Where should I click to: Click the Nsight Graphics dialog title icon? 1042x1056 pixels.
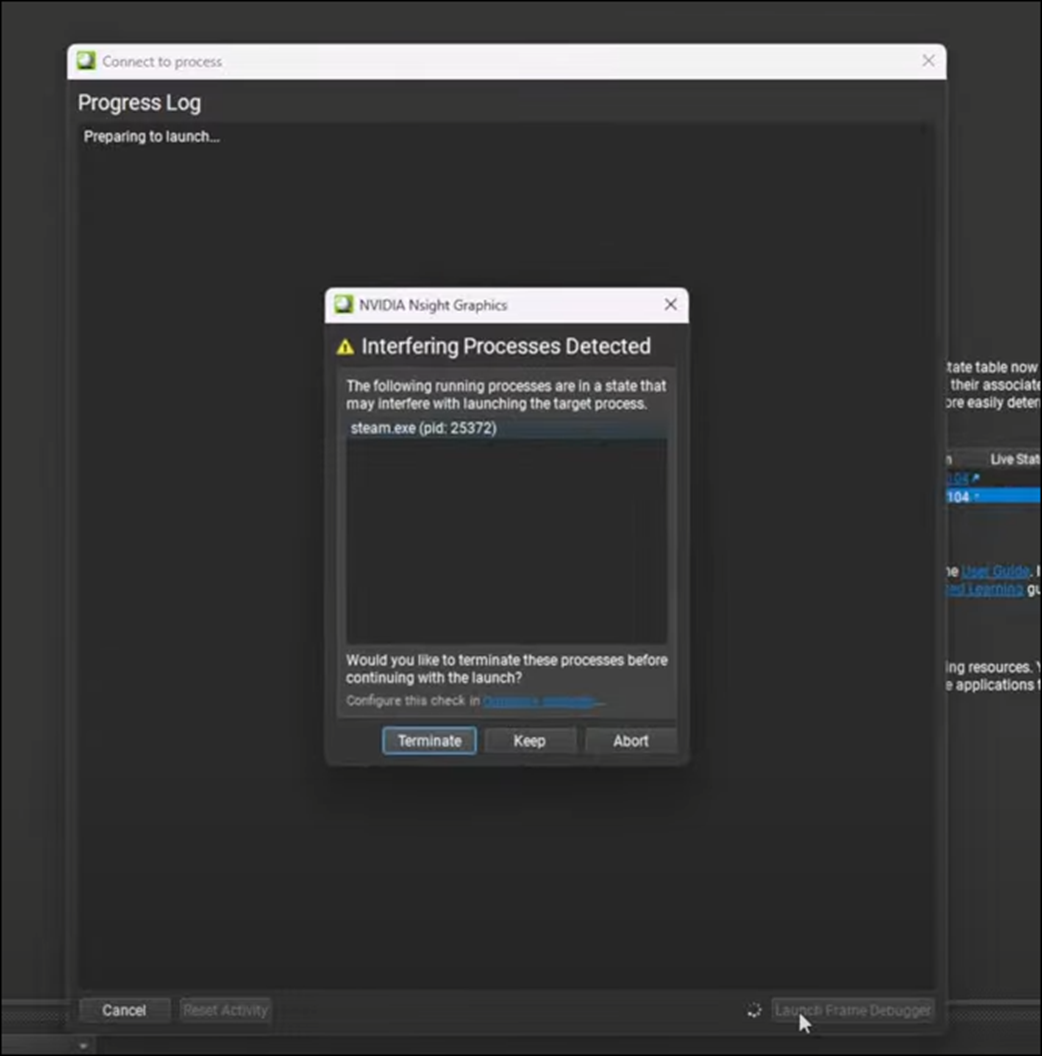pyautogui.click(x=344, y=304)
